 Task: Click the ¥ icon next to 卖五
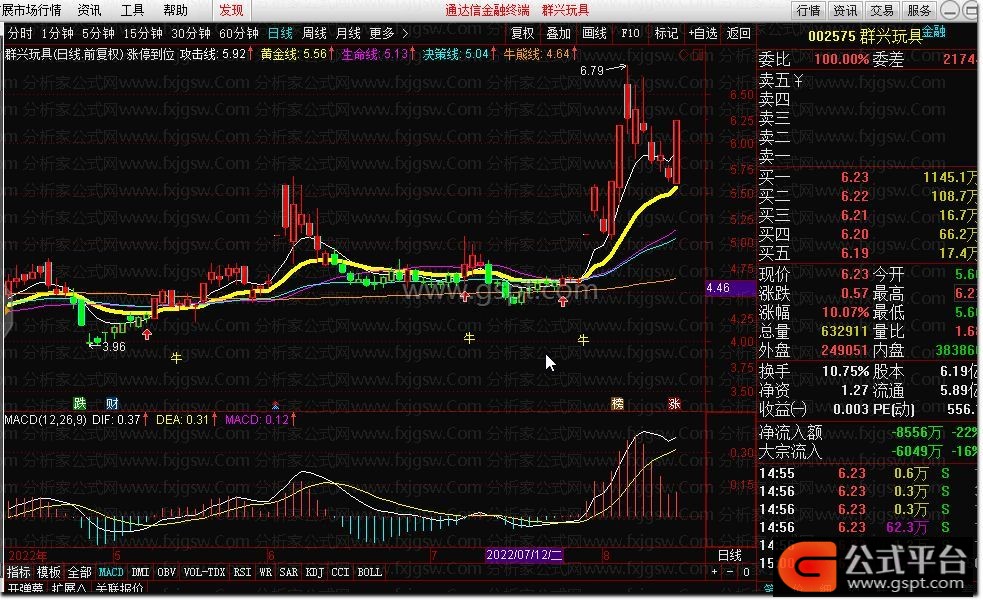point(798,81)
